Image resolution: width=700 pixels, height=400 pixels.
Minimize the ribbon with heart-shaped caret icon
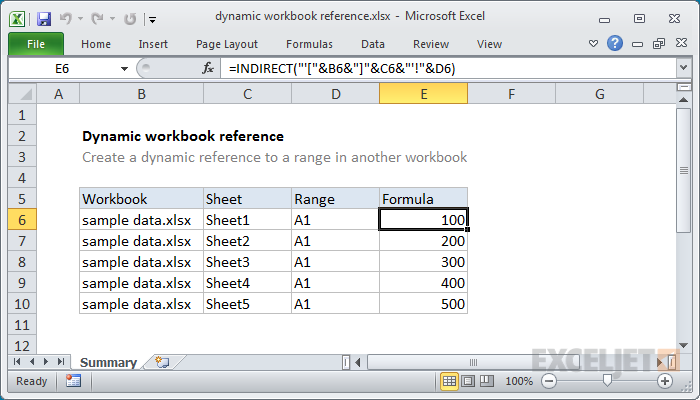[x=593, y=43]
